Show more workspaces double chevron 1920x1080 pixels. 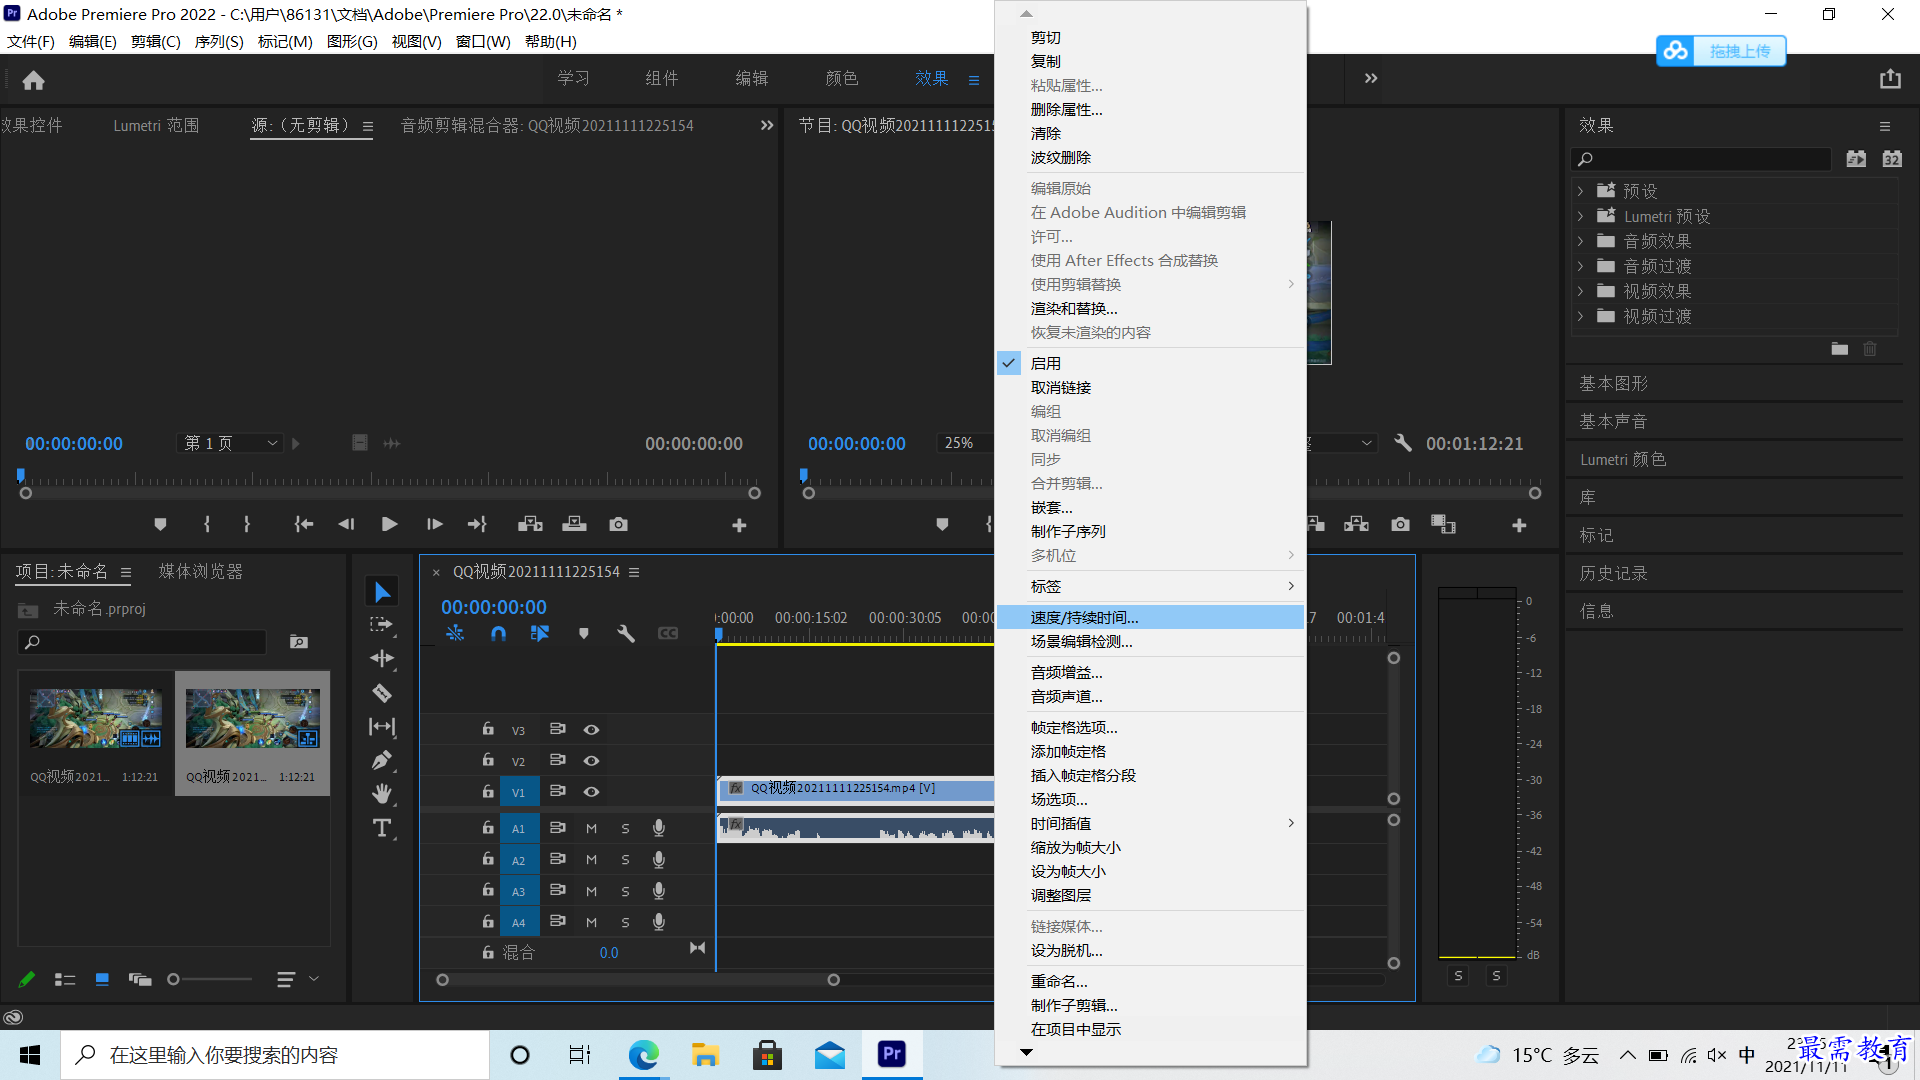click(1371, 78)
